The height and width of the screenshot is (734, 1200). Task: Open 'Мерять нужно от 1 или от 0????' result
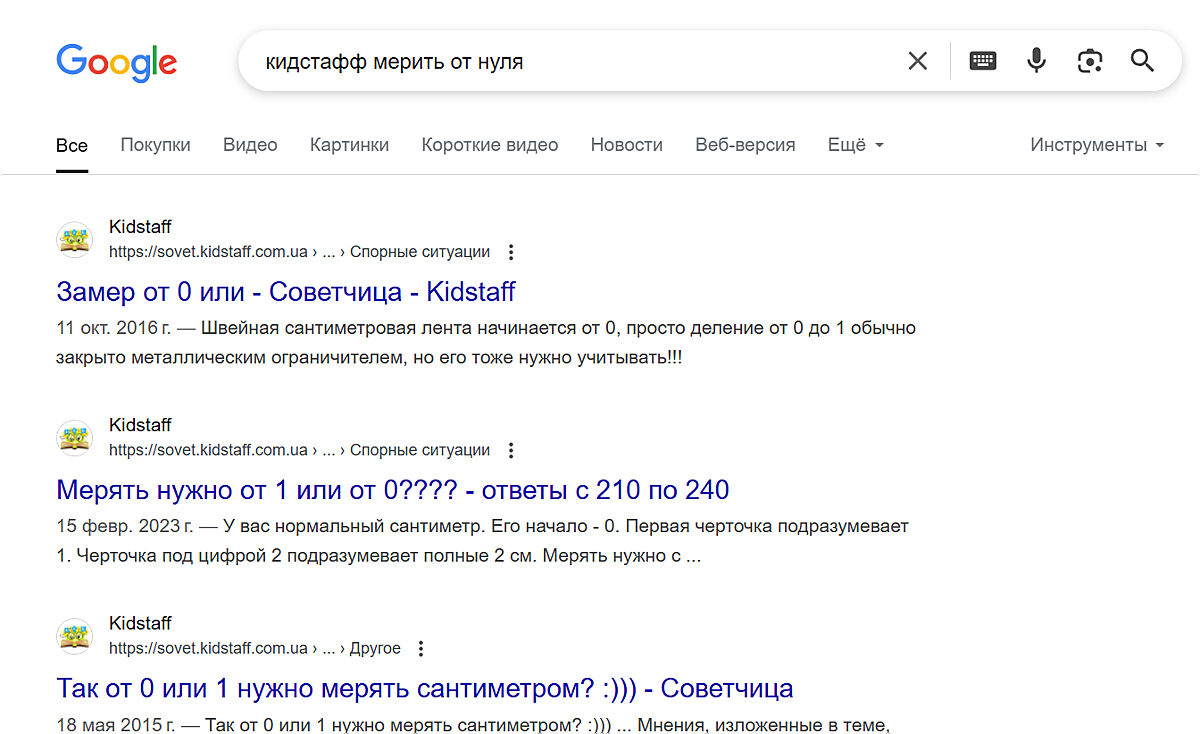coord(392,490)
